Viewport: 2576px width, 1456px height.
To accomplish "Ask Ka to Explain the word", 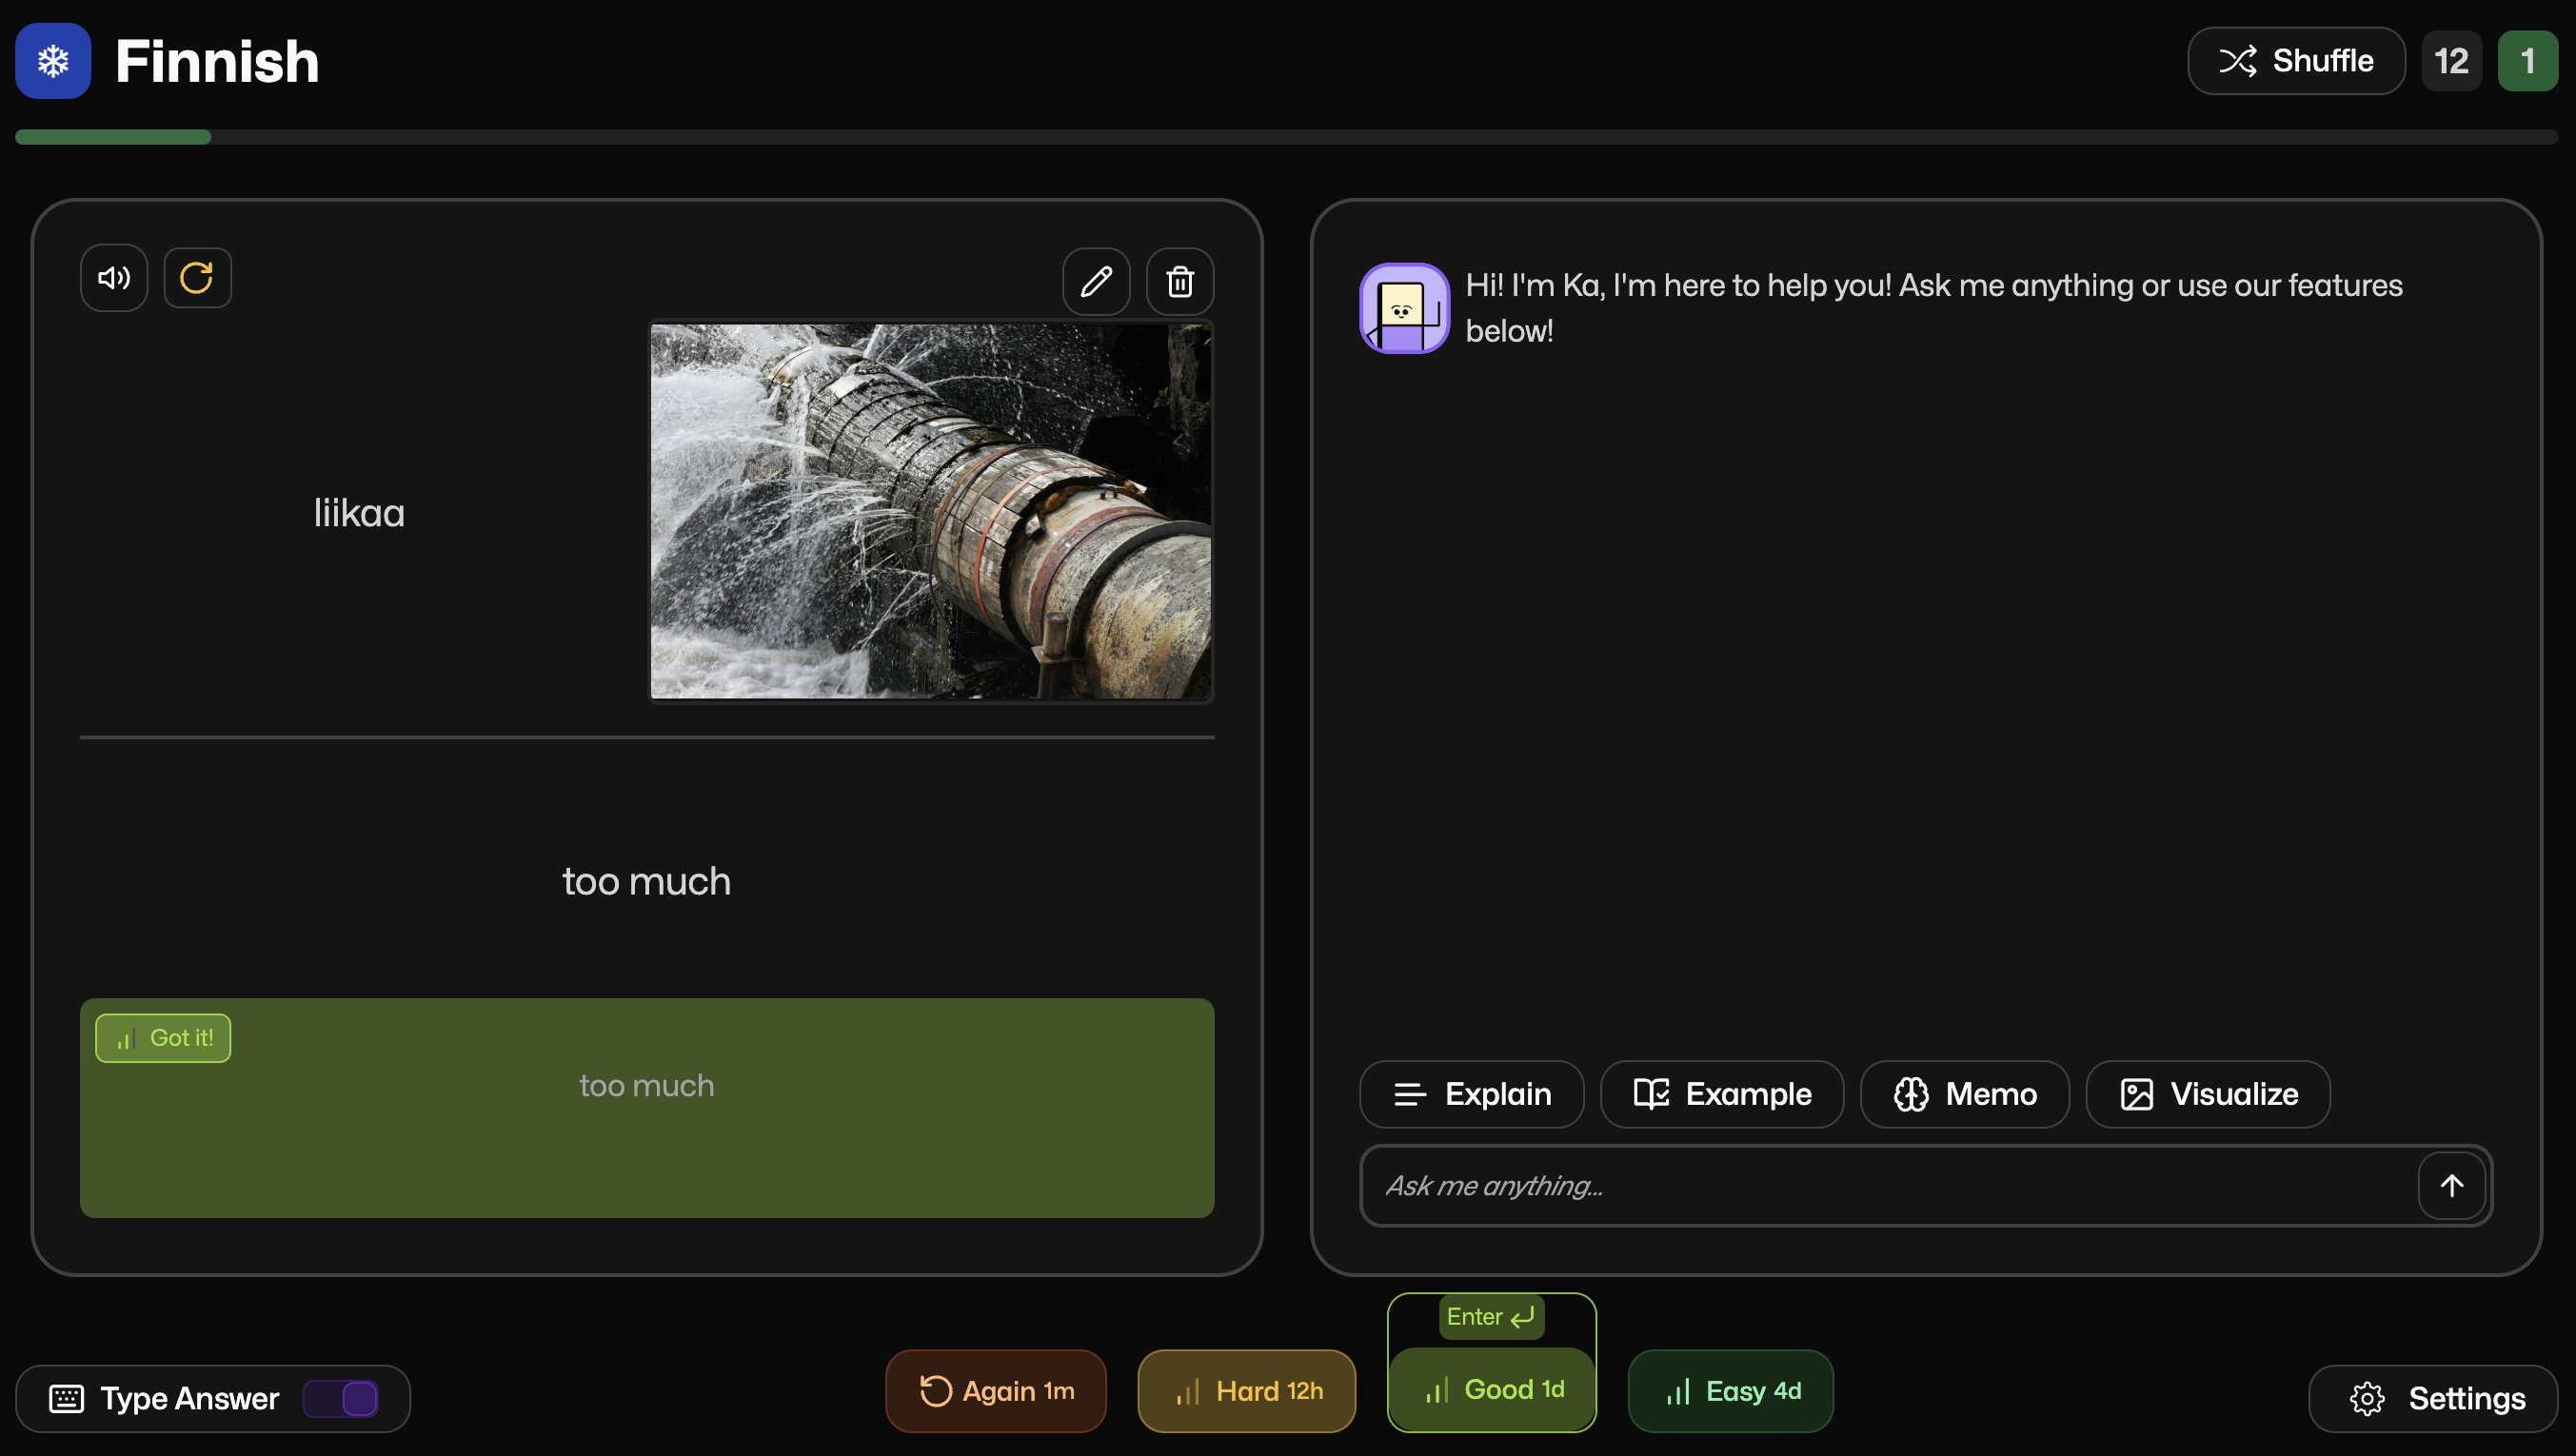I will [1471, 1094].
